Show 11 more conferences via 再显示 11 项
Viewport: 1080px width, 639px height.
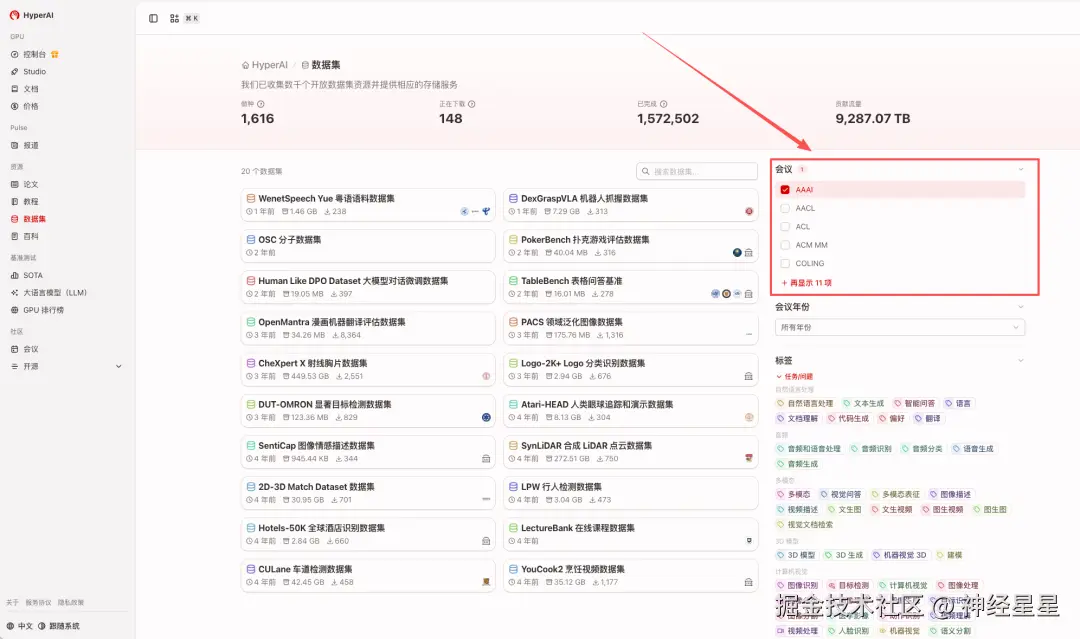pos(807,283)
